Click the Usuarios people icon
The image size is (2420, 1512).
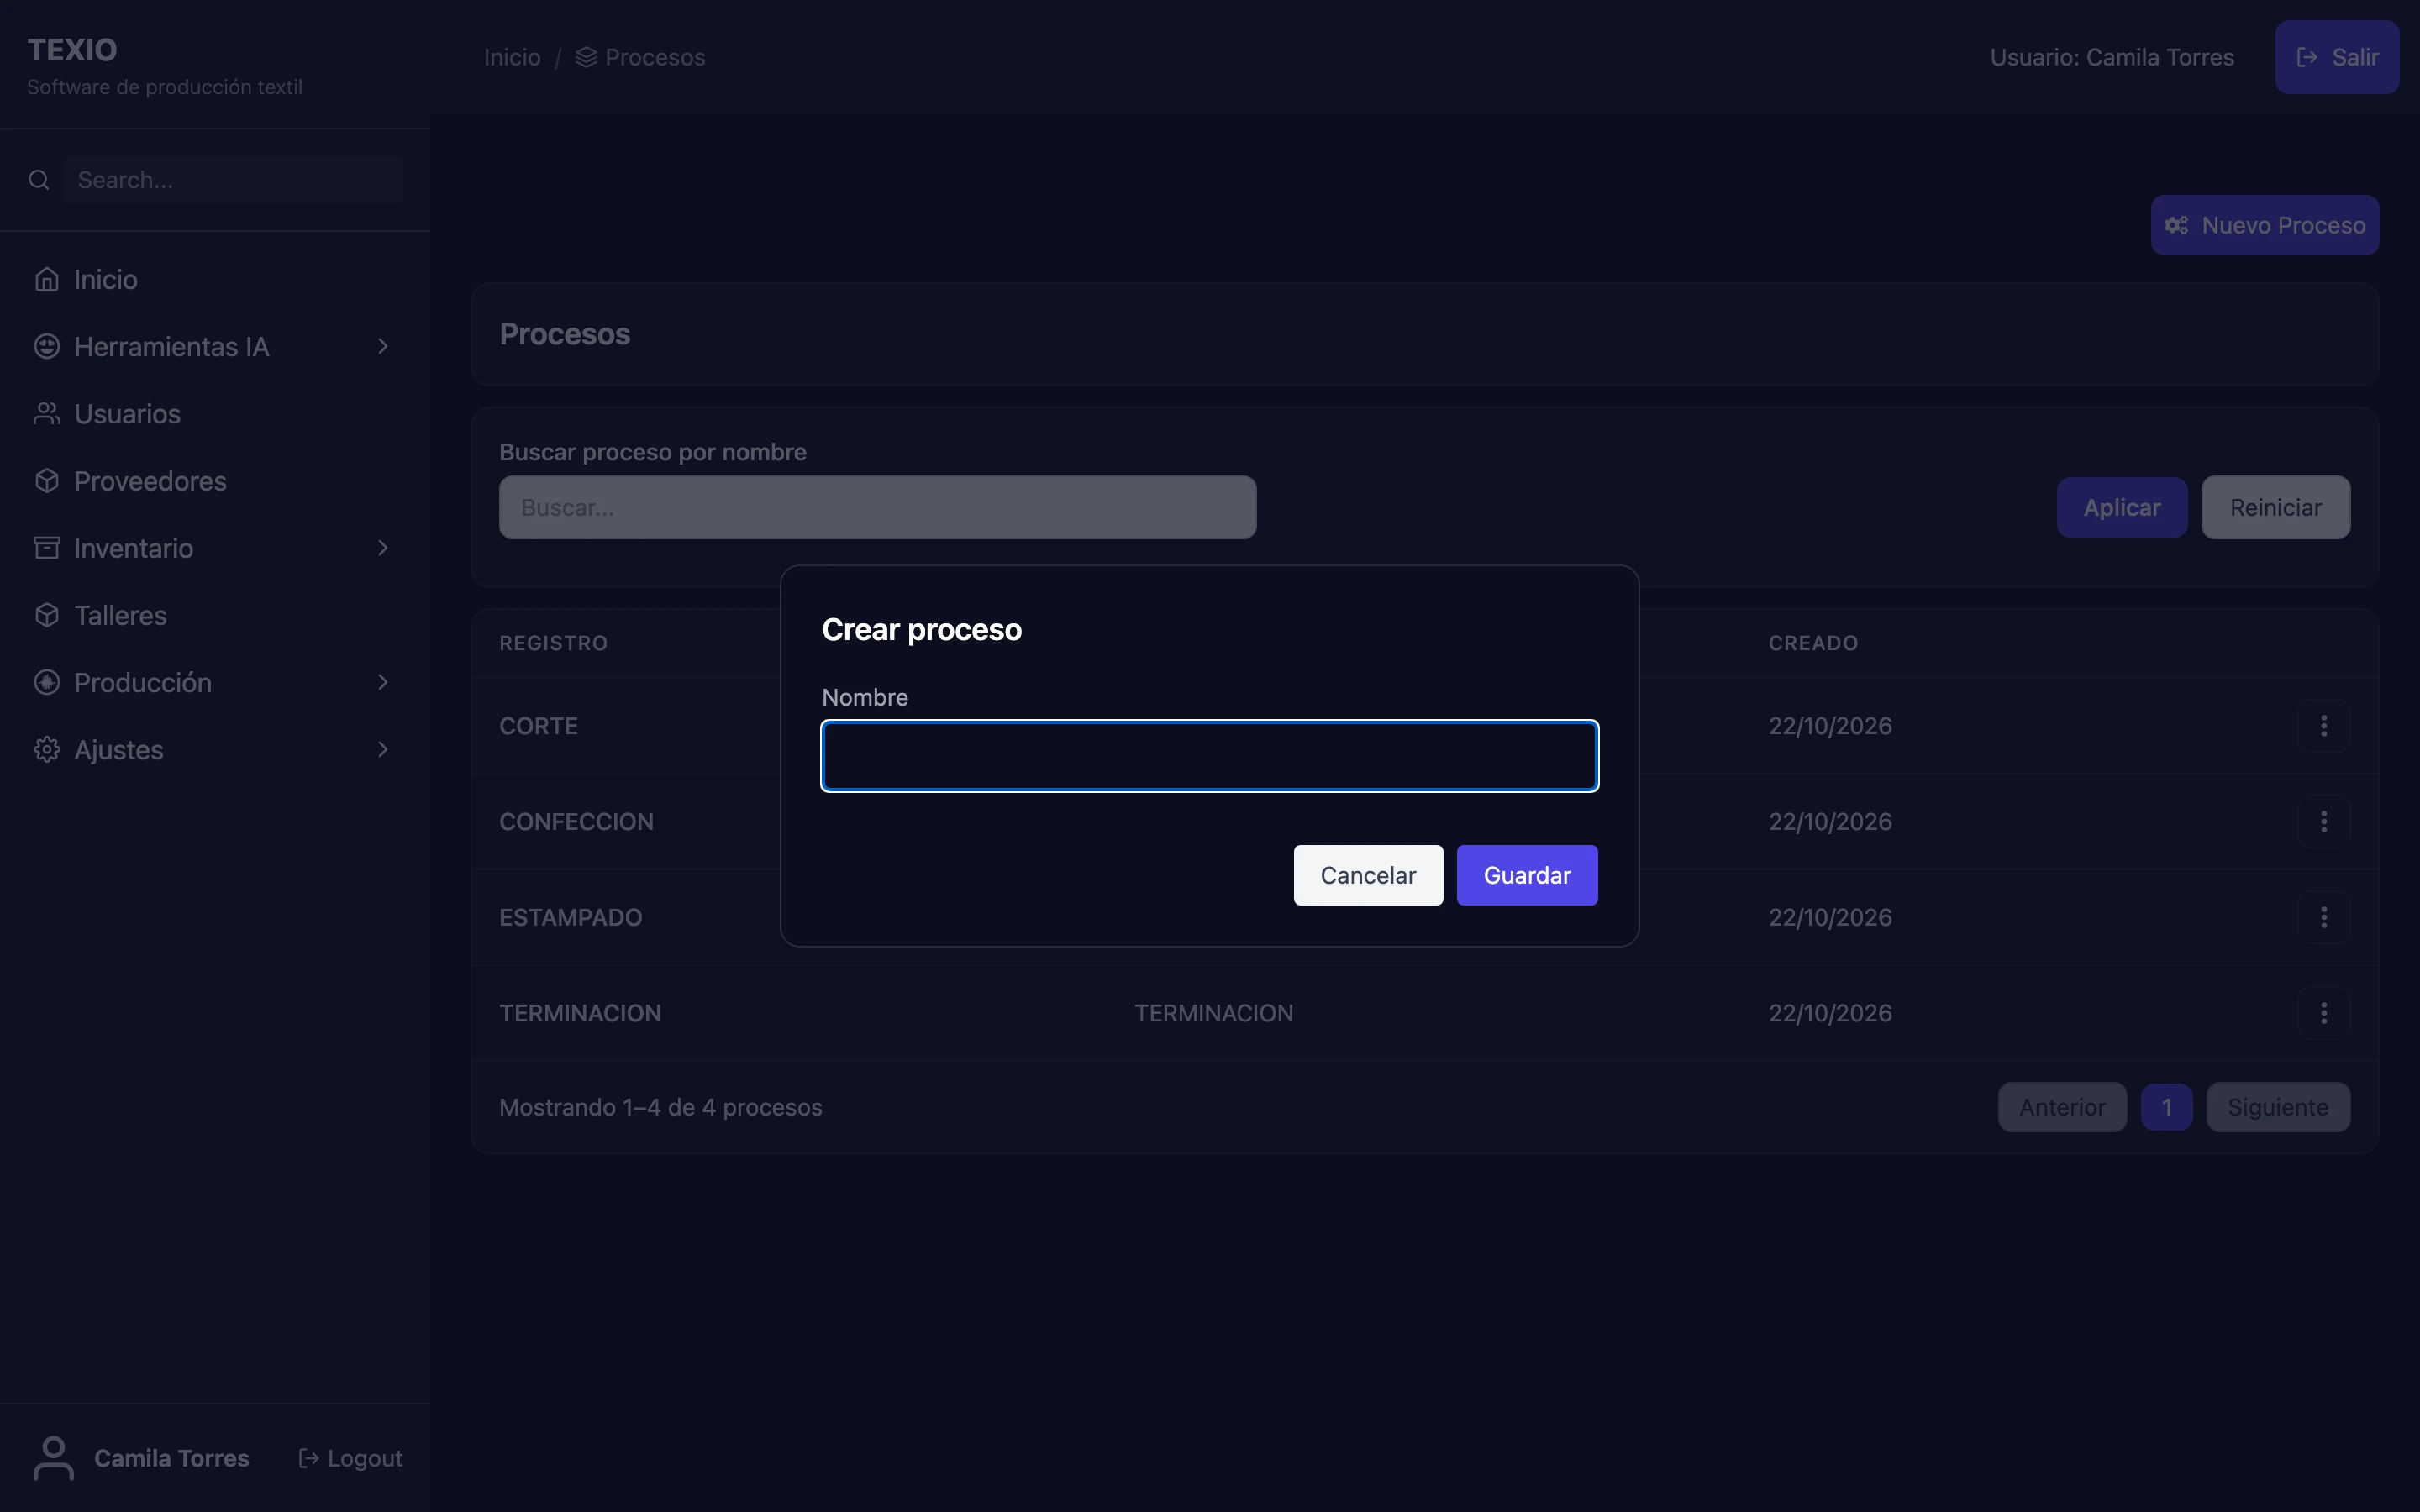click(47, 413)
